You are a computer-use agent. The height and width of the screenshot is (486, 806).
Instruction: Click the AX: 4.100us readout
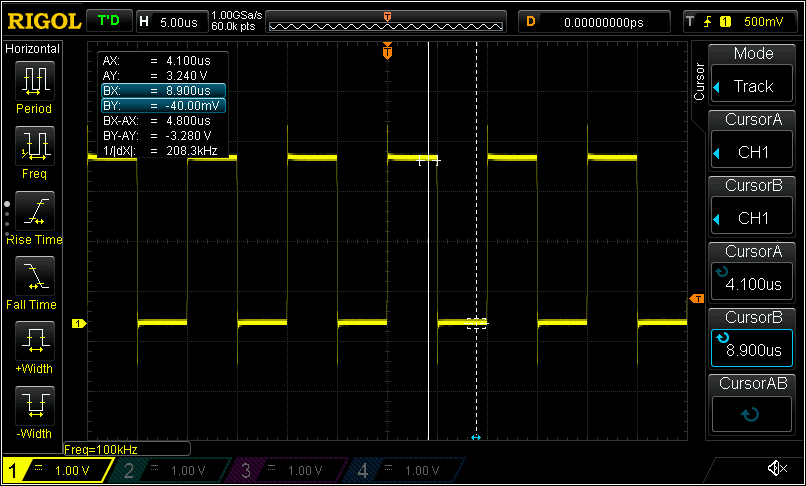157,61
